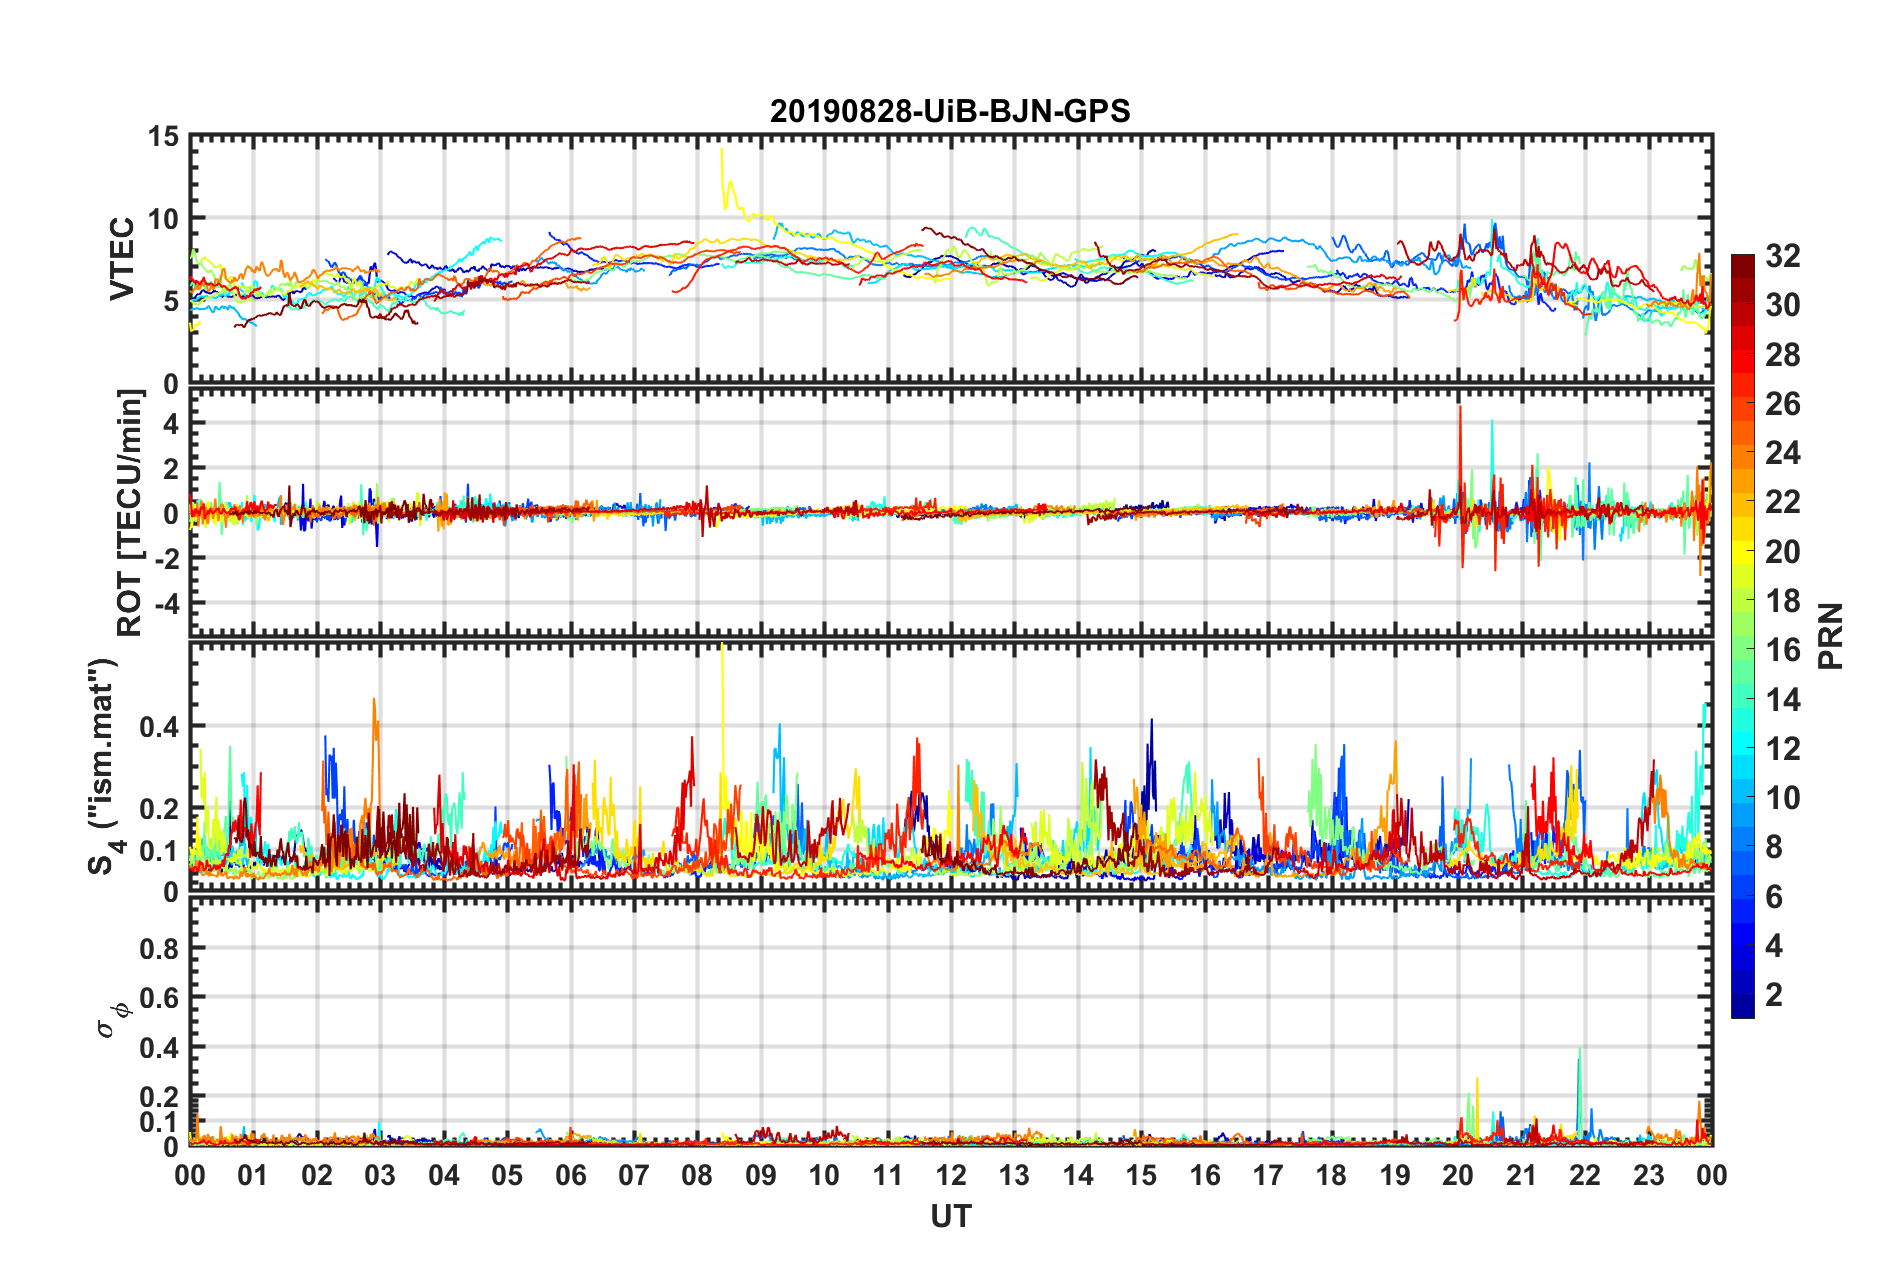This screenshot has width=1902, height=1272.
Task: Click x-axis tick label 13
Action: (x=1014, y=1175)
